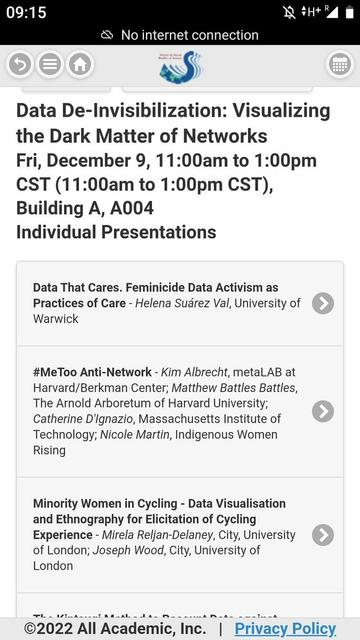Image resolution: width=360 pixels, height=640 pixels.
Task: Tap the conference swan logo
Action: 180,67
